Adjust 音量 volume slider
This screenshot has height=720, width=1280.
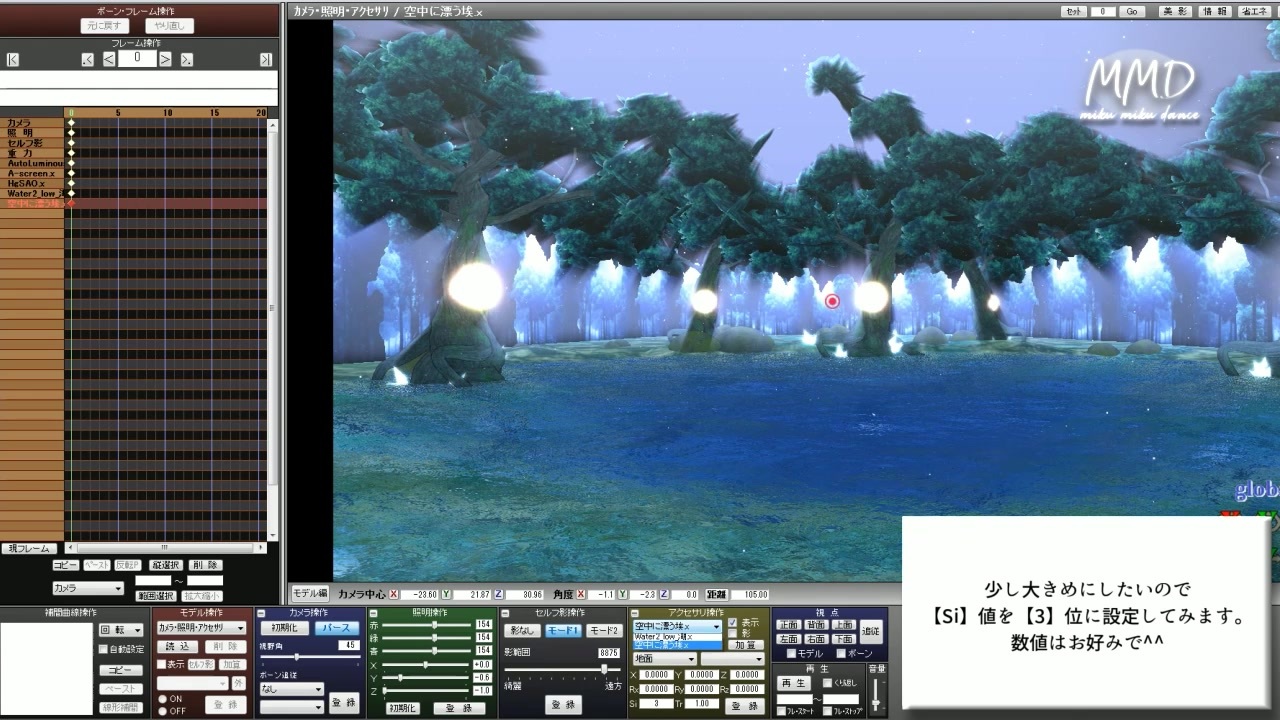tap(875, 695)
